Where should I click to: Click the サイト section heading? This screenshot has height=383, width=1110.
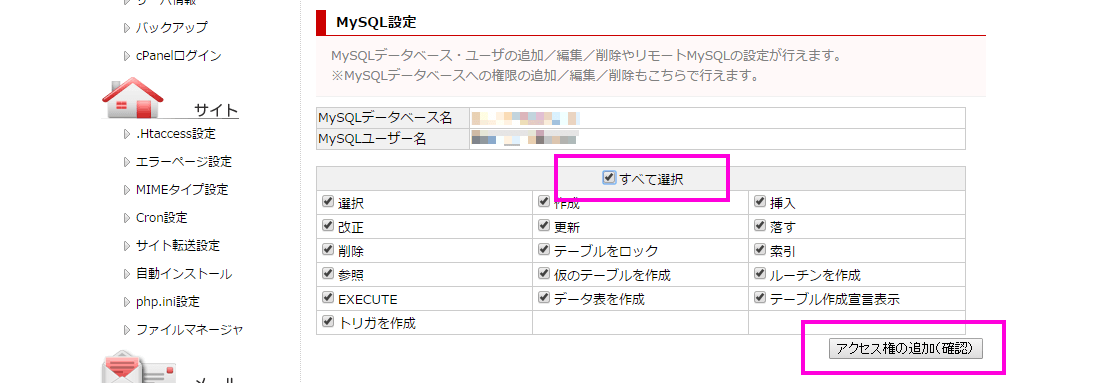tap(217, 110)
